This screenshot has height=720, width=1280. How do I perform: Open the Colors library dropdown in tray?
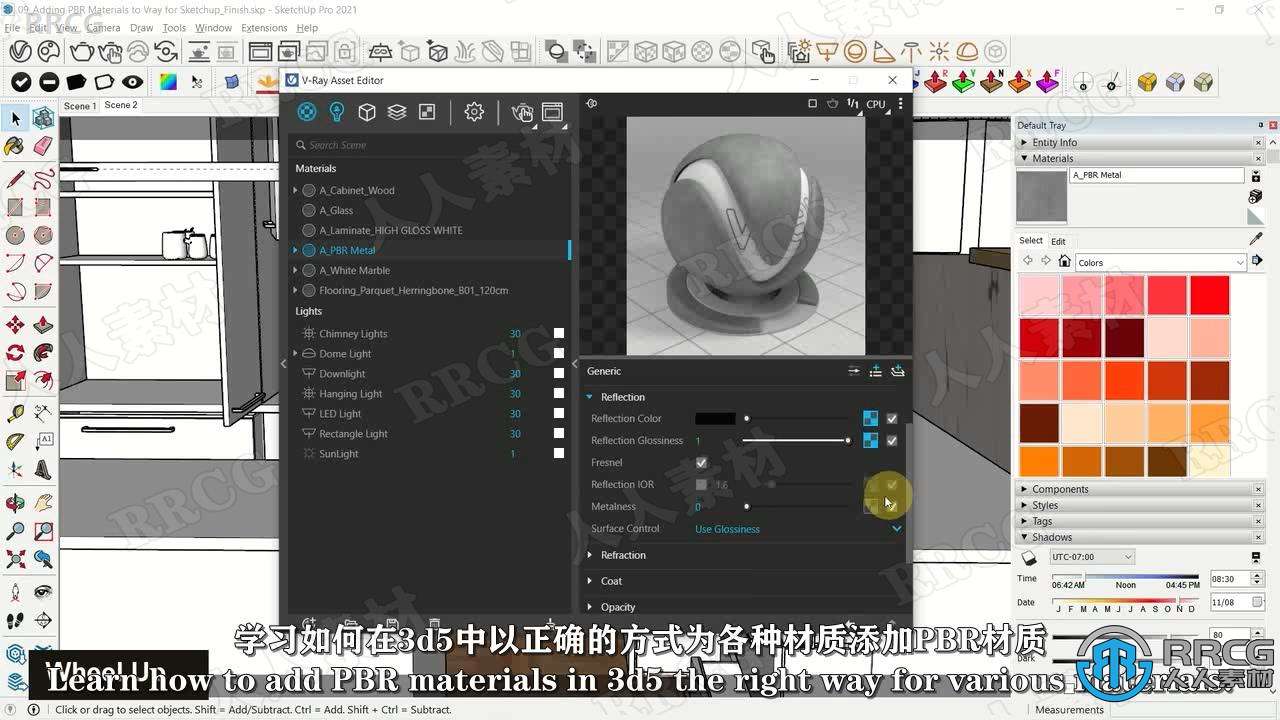[x=1161, y=263]
